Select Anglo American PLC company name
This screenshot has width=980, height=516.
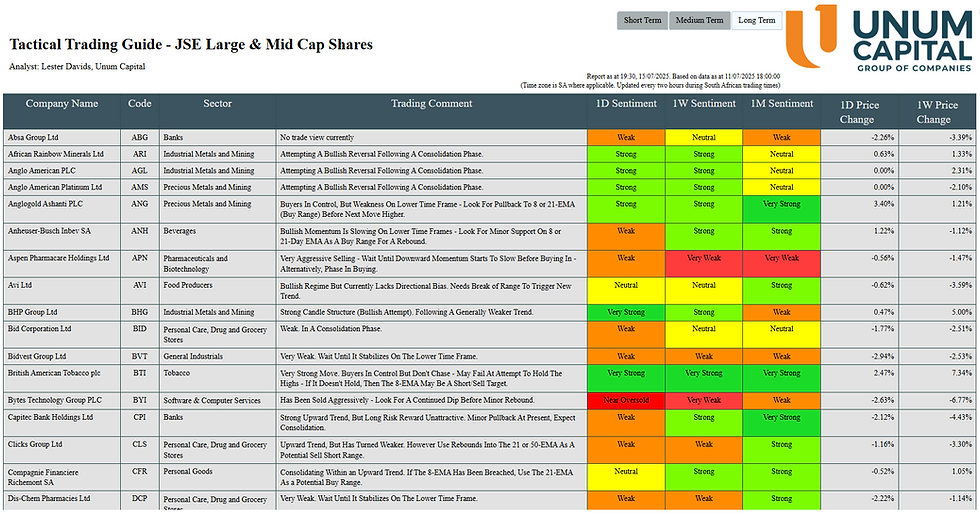click(41, 171)
